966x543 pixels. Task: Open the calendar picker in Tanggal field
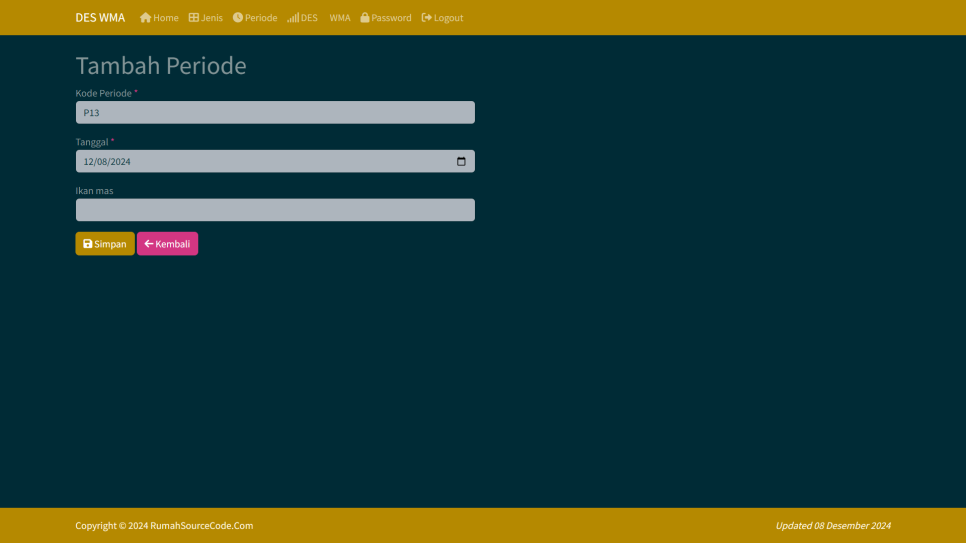(461, 162)
